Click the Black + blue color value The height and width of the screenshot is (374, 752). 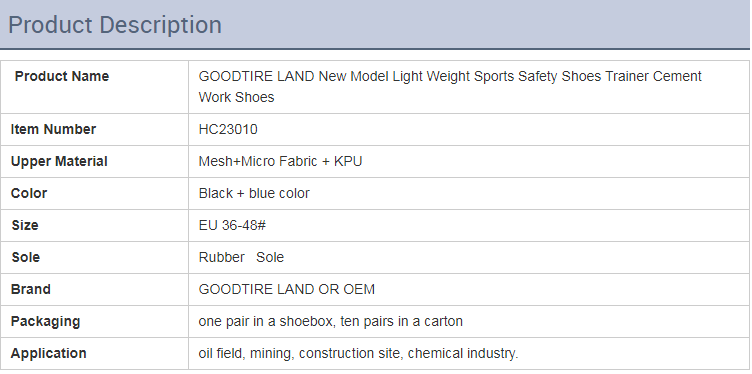(x=254, y=193)
